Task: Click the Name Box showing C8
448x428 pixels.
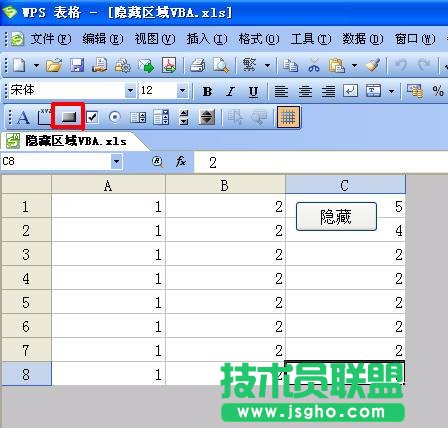Action: 56,162
